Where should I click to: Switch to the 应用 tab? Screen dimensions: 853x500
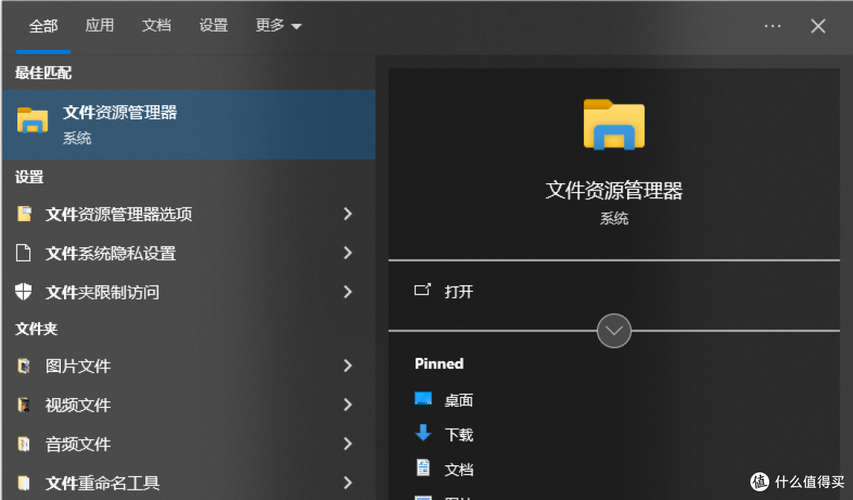click(100, 26)
